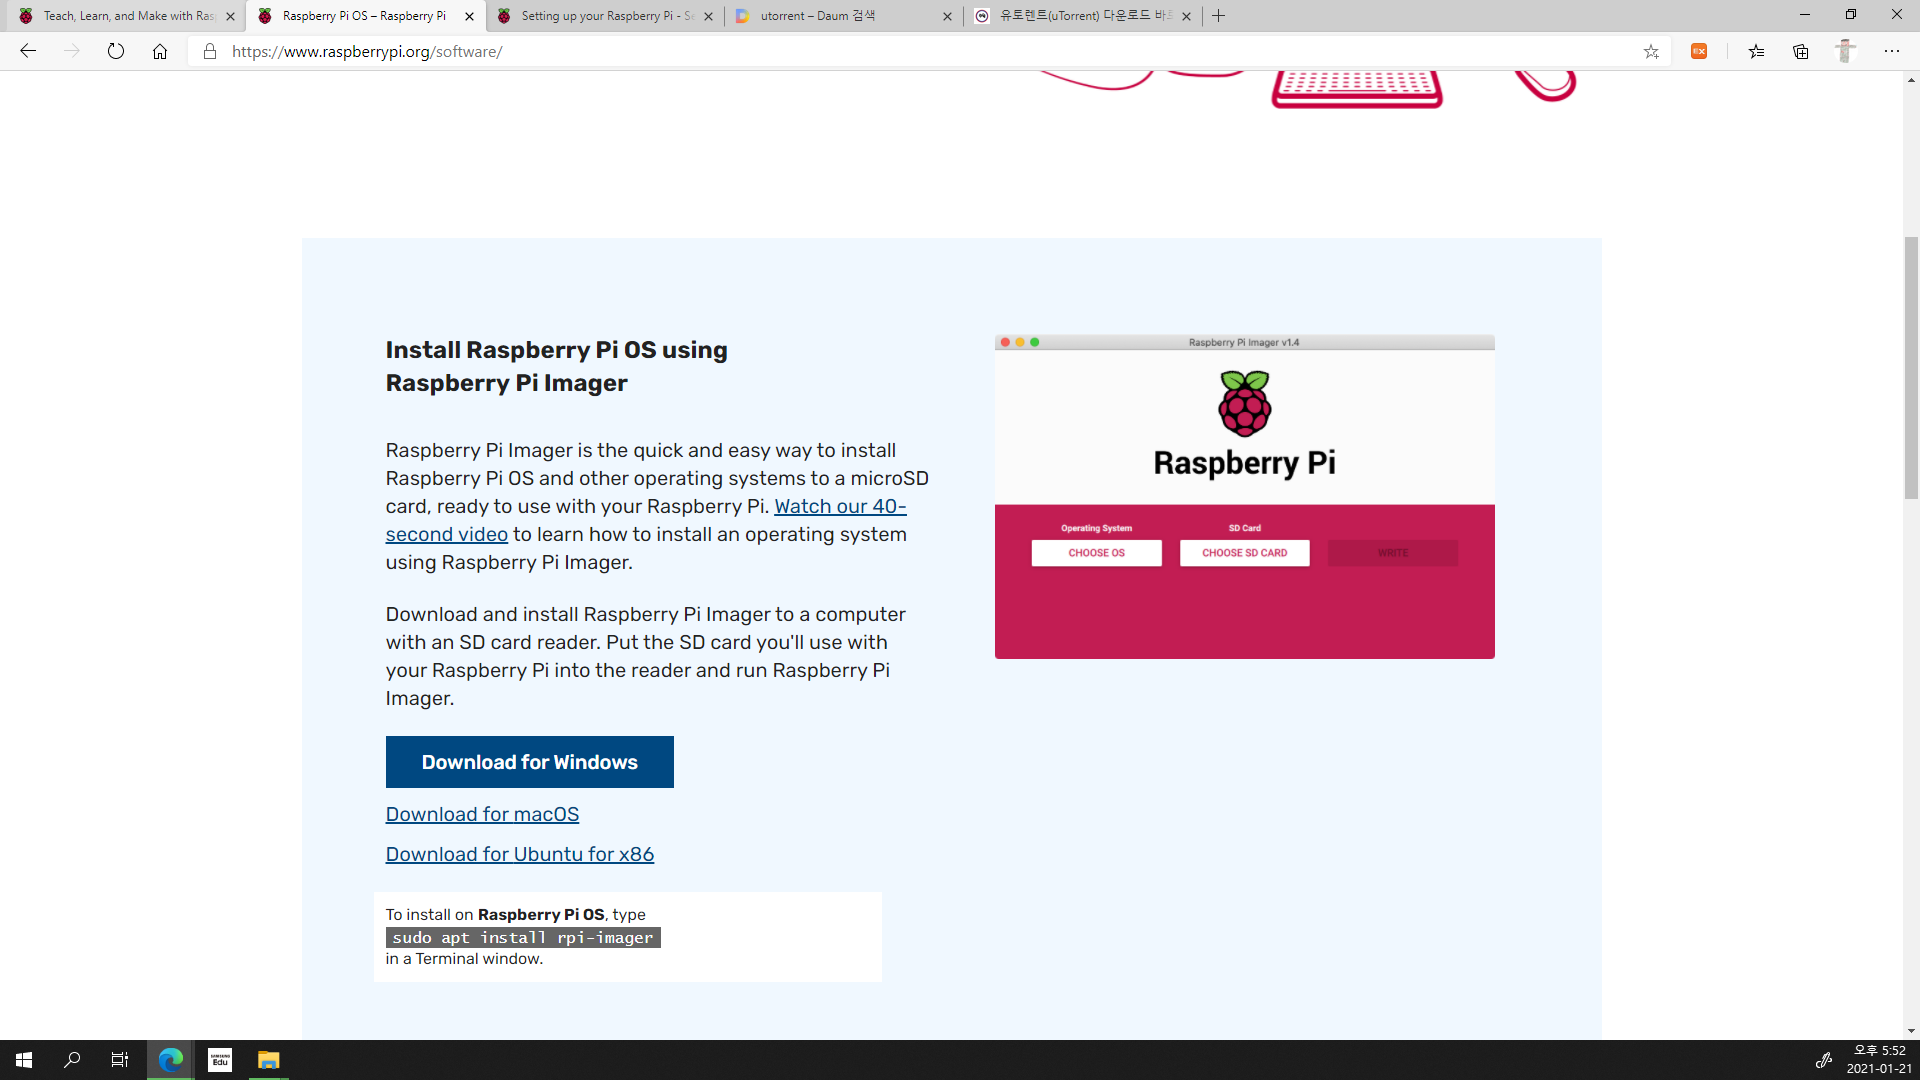Open the Favorites list icon
Viewport: 1920px width, 1080px height.
click(x=1756, y=51)
